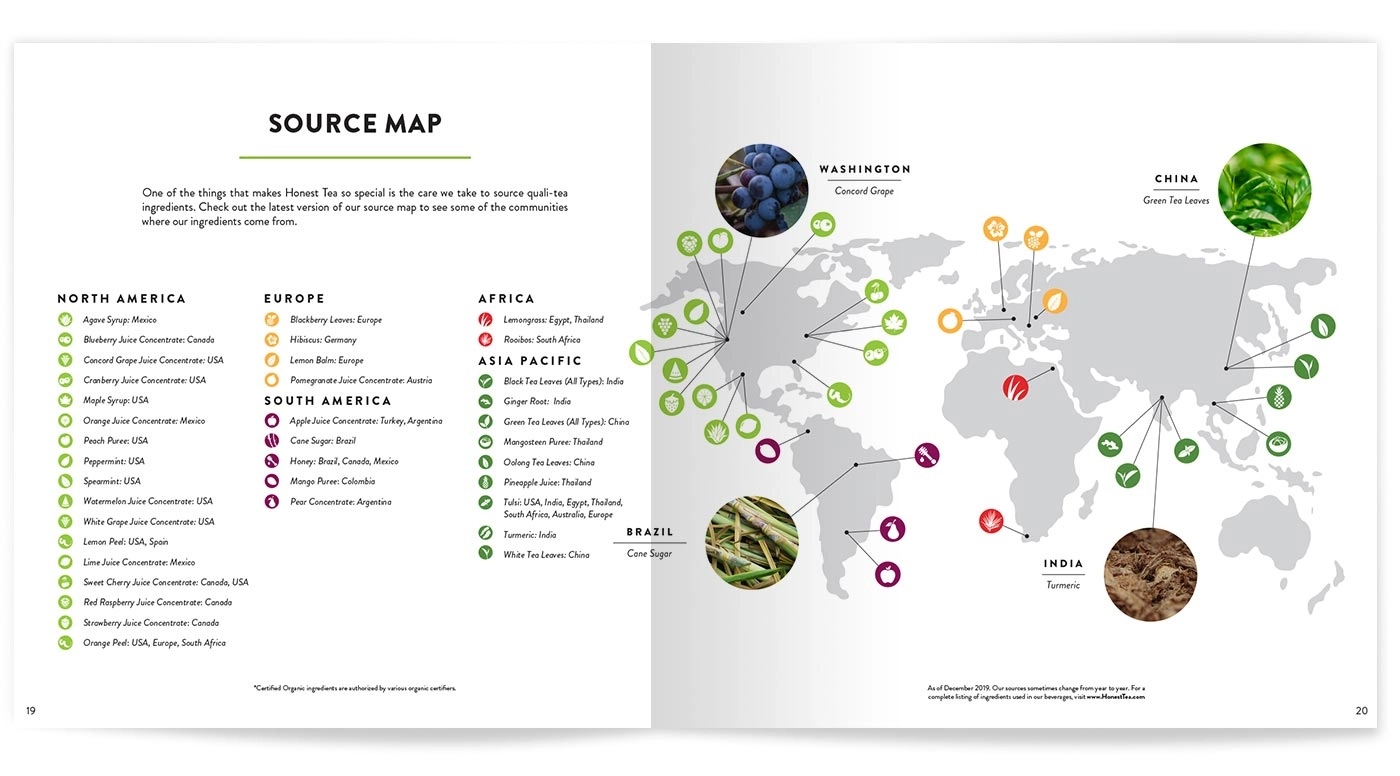Click the orange hibiscus flower icon on map
Image resolution: width=1400 pixels, height=776 pixels.
995,228
